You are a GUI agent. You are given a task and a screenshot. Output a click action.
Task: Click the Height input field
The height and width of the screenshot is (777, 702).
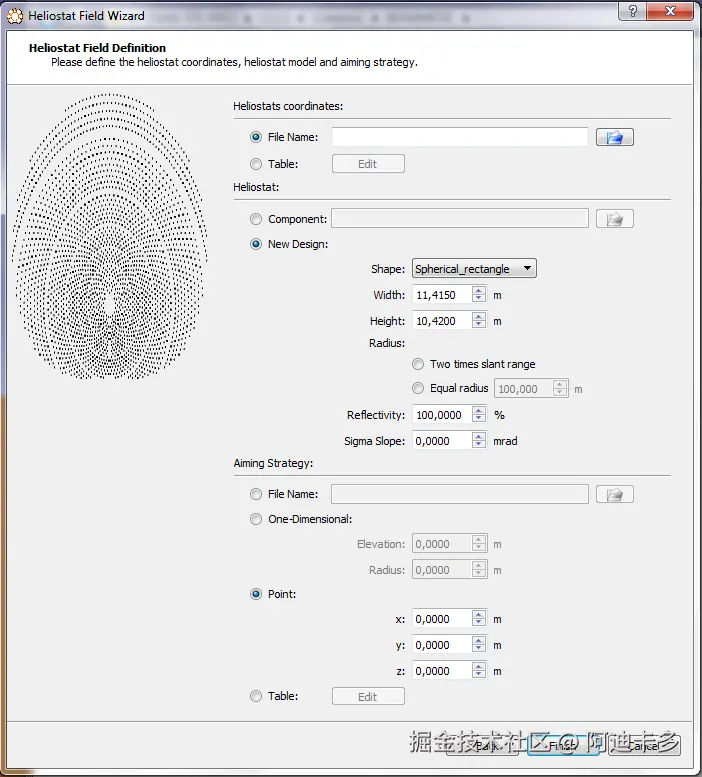click(x=442, y=321)
